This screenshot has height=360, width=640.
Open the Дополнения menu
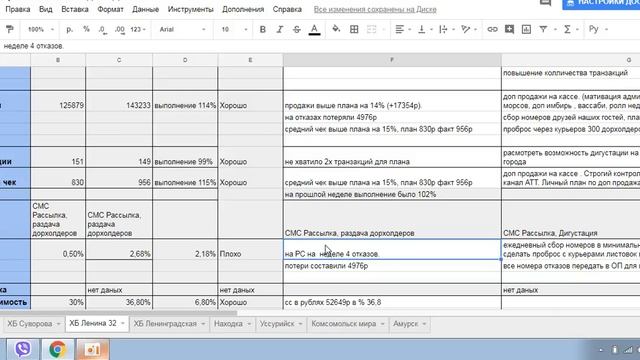click(x=243, y=9)
